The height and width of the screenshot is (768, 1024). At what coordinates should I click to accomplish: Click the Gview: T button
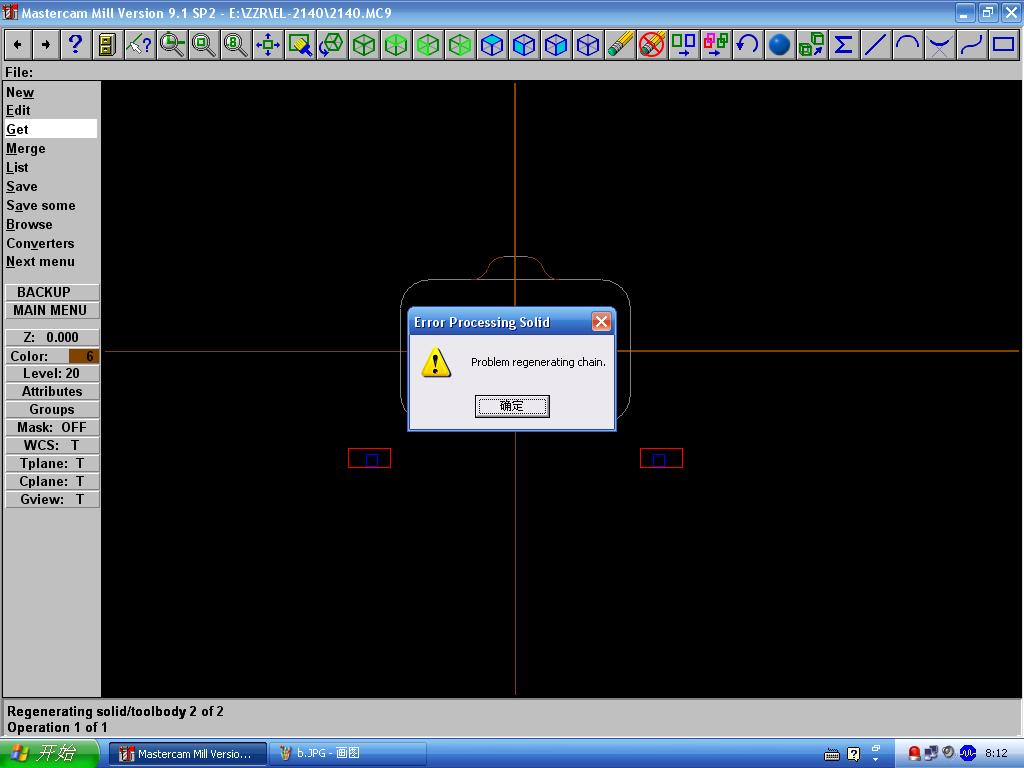52,499
